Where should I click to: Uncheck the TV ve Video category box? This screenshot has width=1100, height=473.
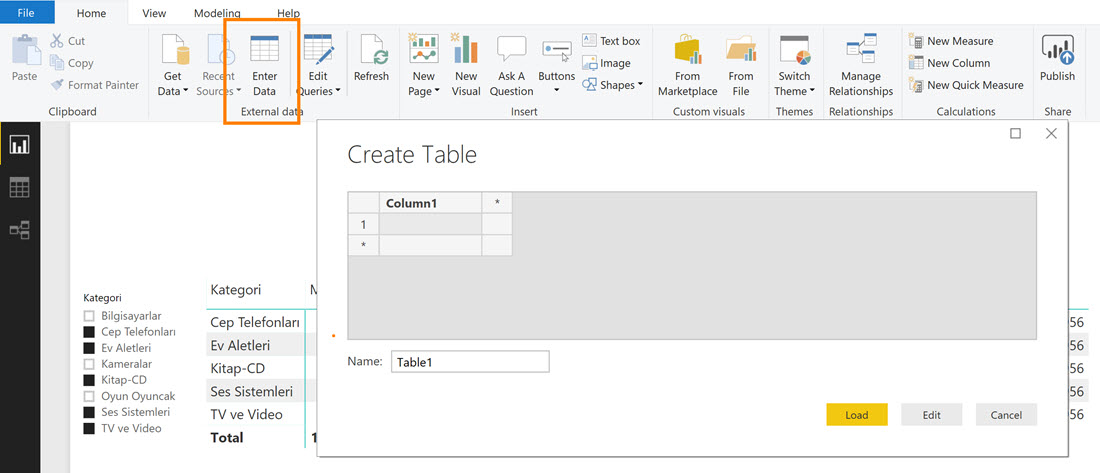(89, 428)
